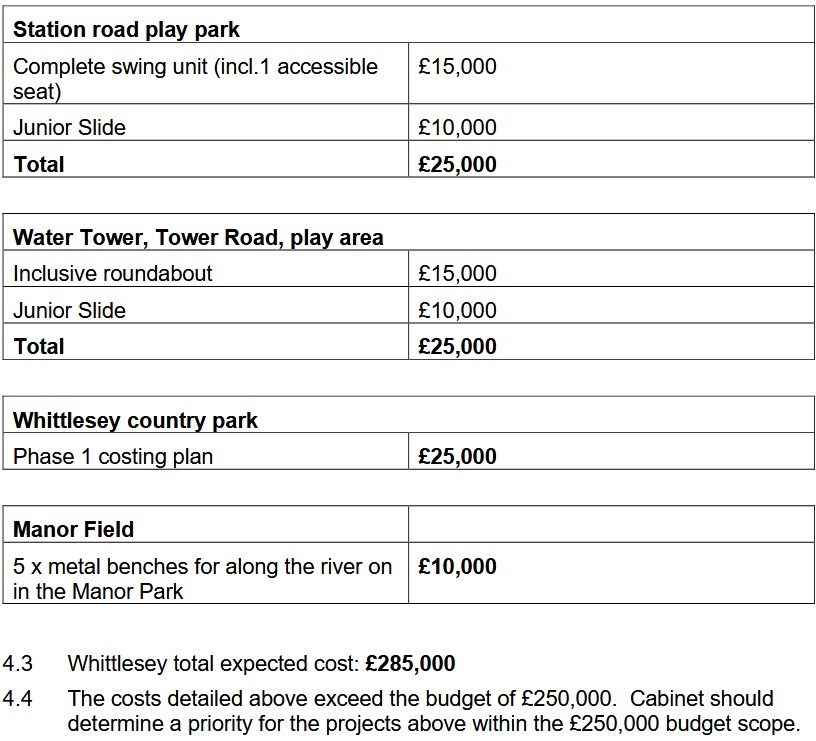The height and width of the screenshot is (741, 816).
Task: Select the "Inclusive roundabout" item text
Action: pos(113,273)
